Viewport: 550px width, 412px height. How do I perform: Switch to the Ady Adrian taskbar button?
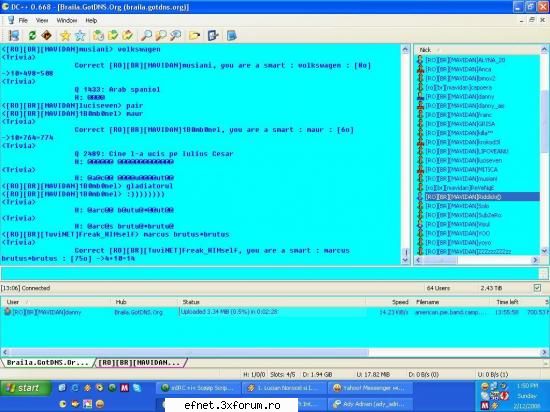tap(370, 404)
